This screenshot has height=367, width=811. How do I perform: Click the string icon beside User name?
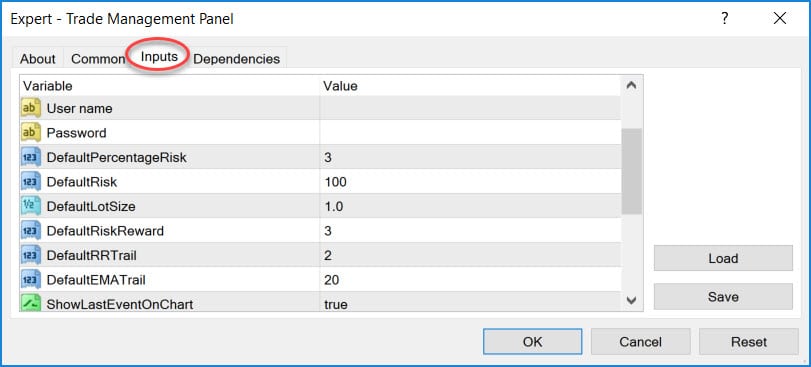(31, 108)
